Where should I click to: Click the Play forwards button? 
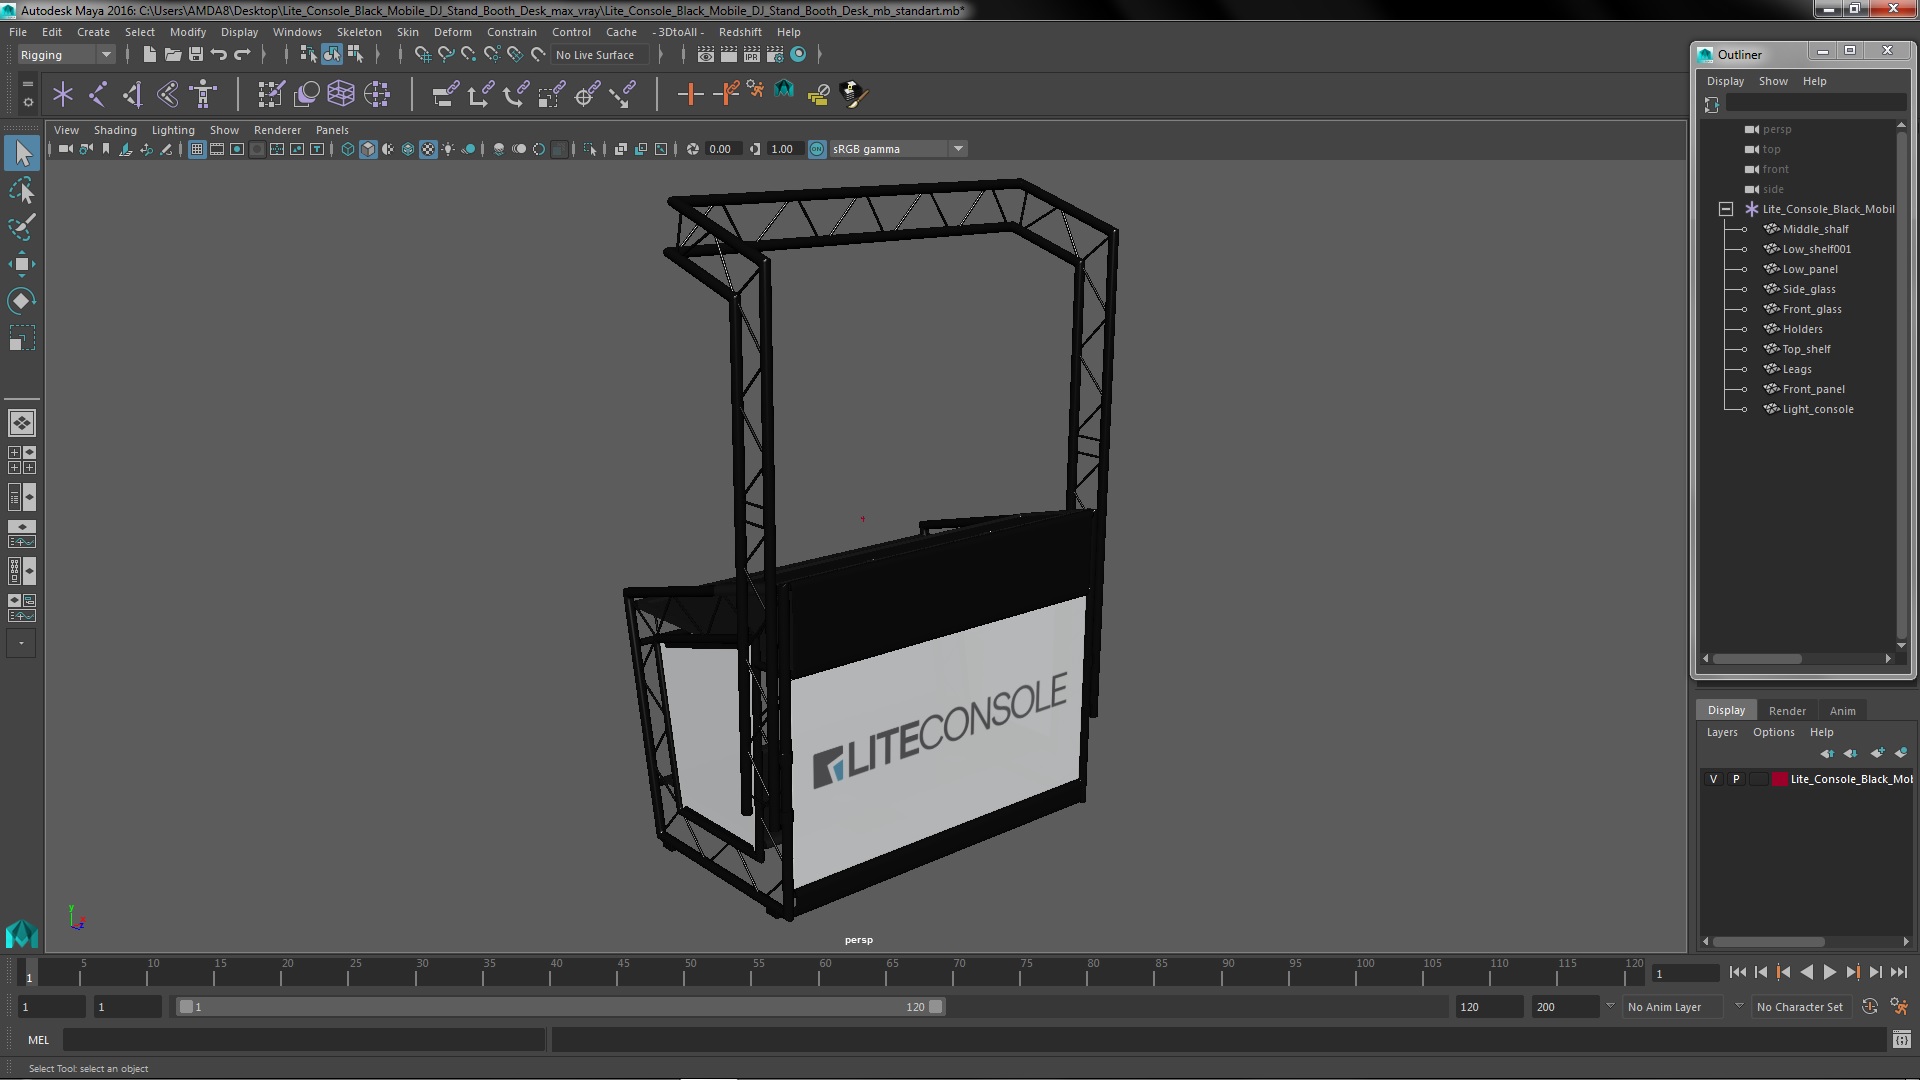[x=1829, y=972]
